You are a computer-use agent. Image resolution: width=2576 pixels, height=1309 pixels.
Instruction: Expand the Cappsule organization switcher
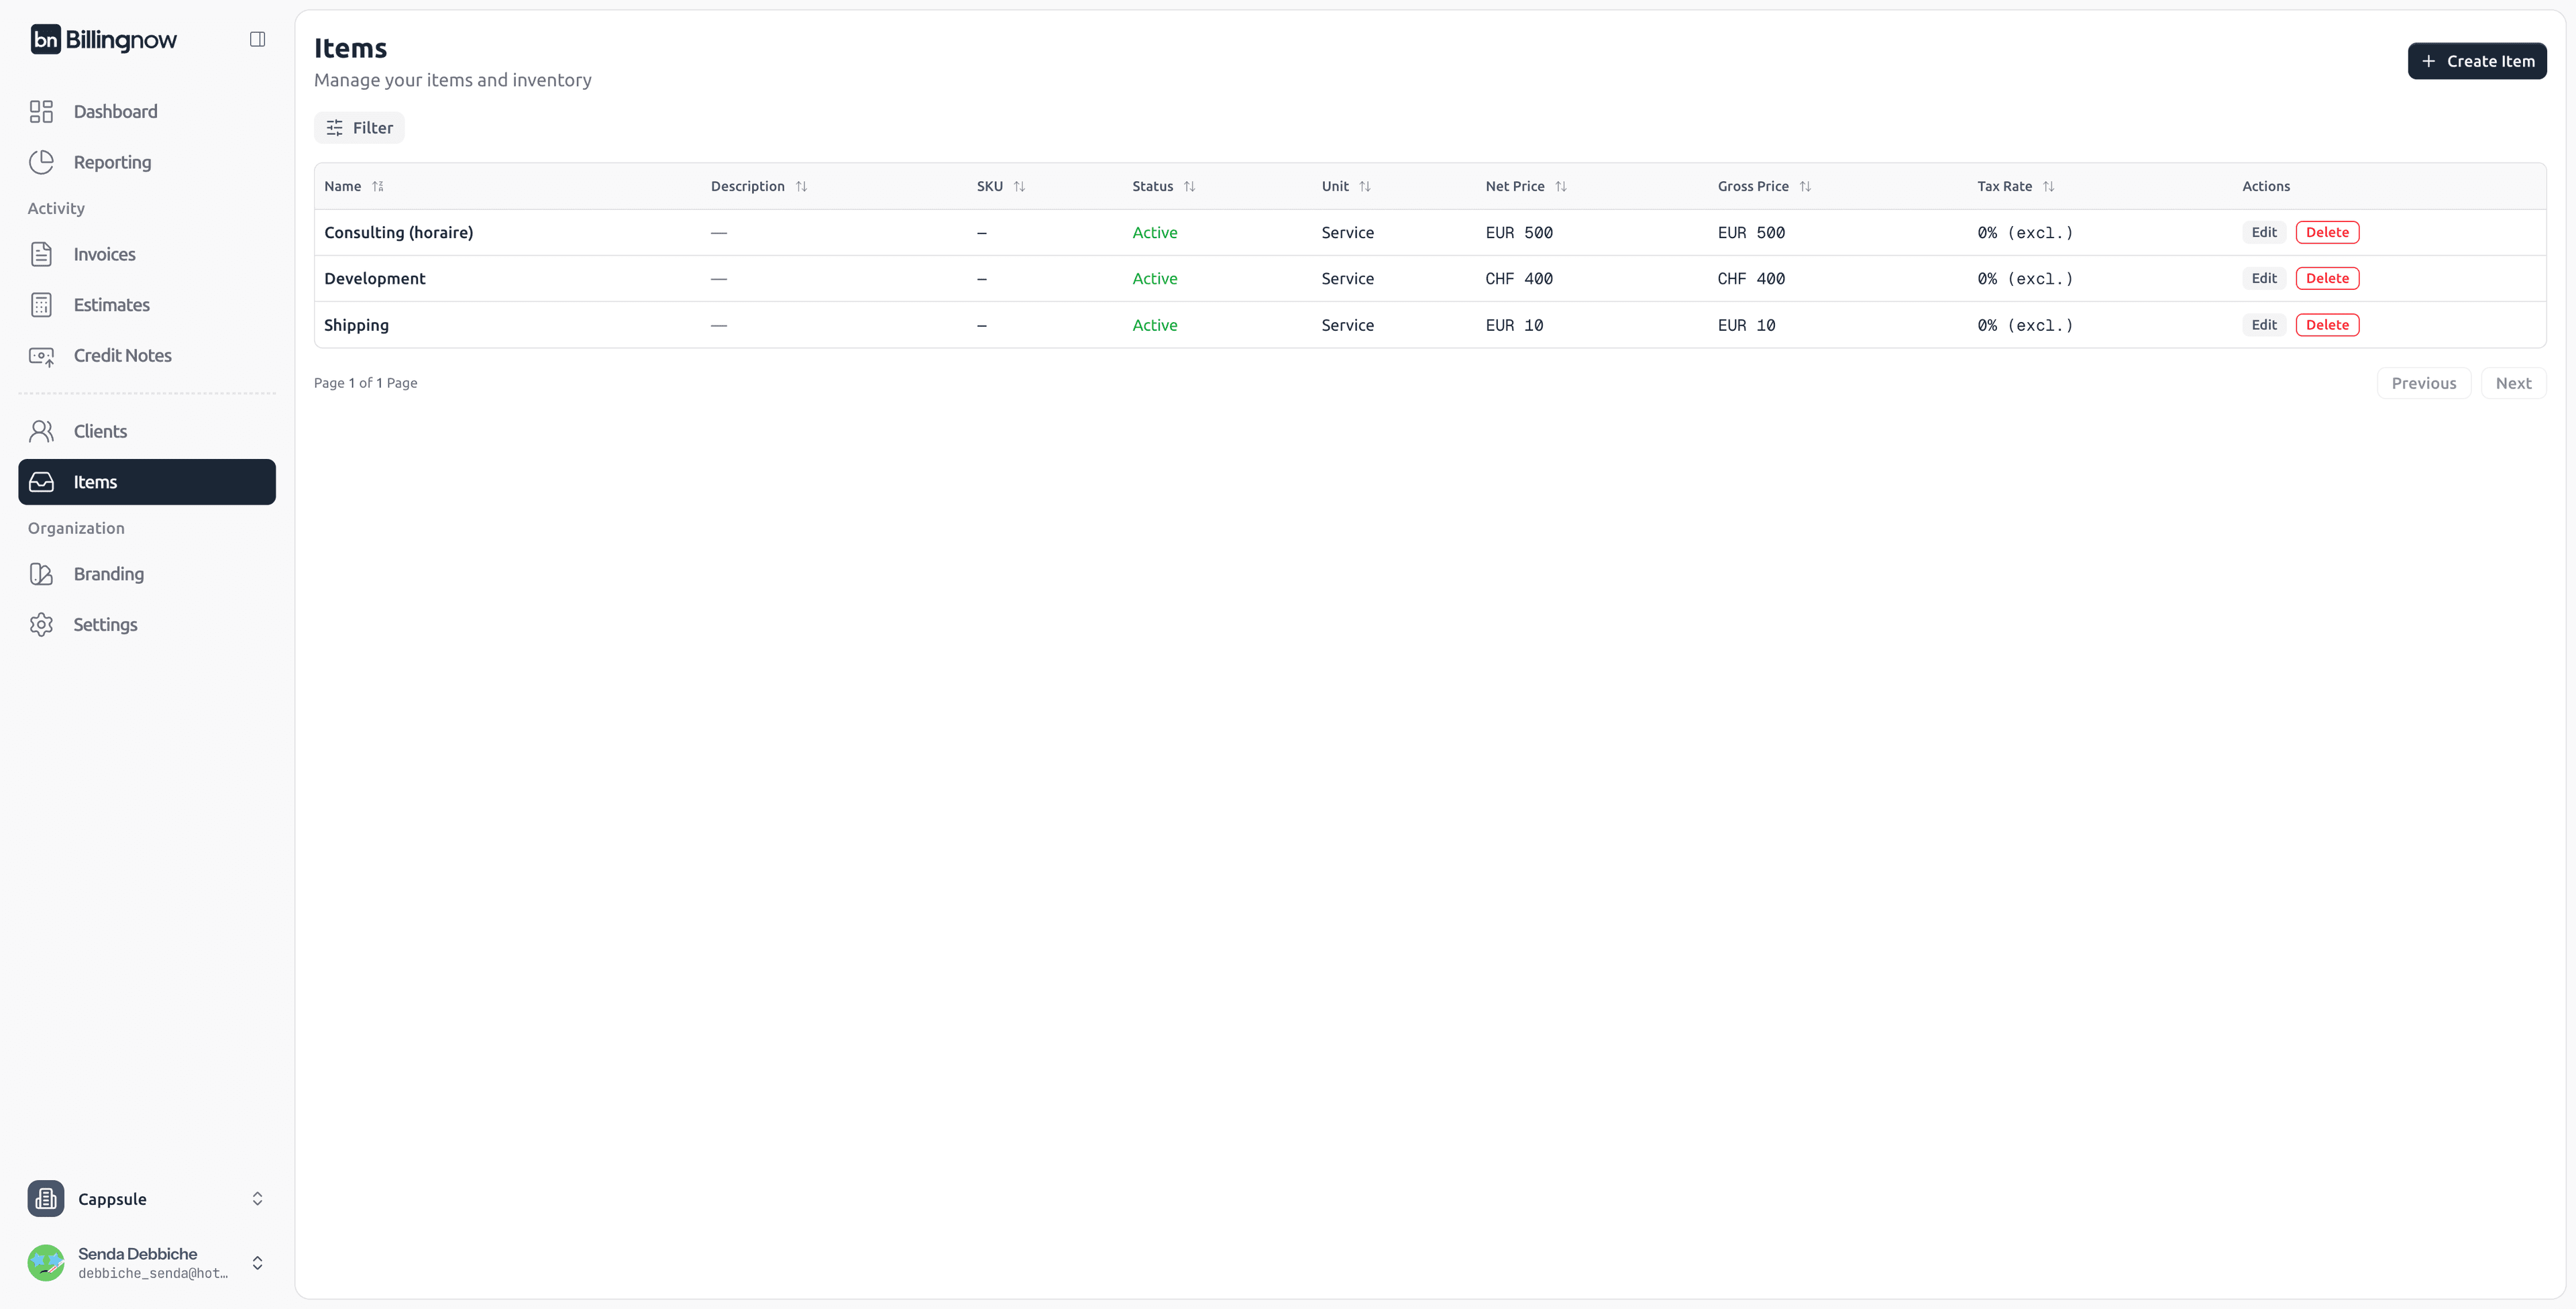257,1198
